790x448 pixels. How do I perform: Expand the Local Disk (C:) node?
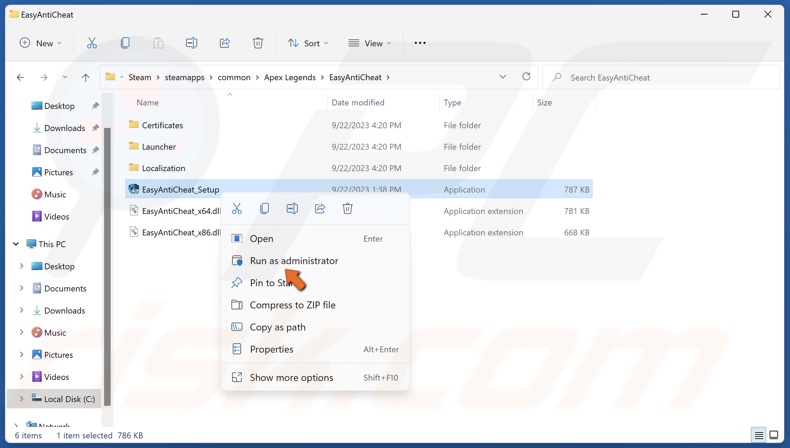[21, 399]
